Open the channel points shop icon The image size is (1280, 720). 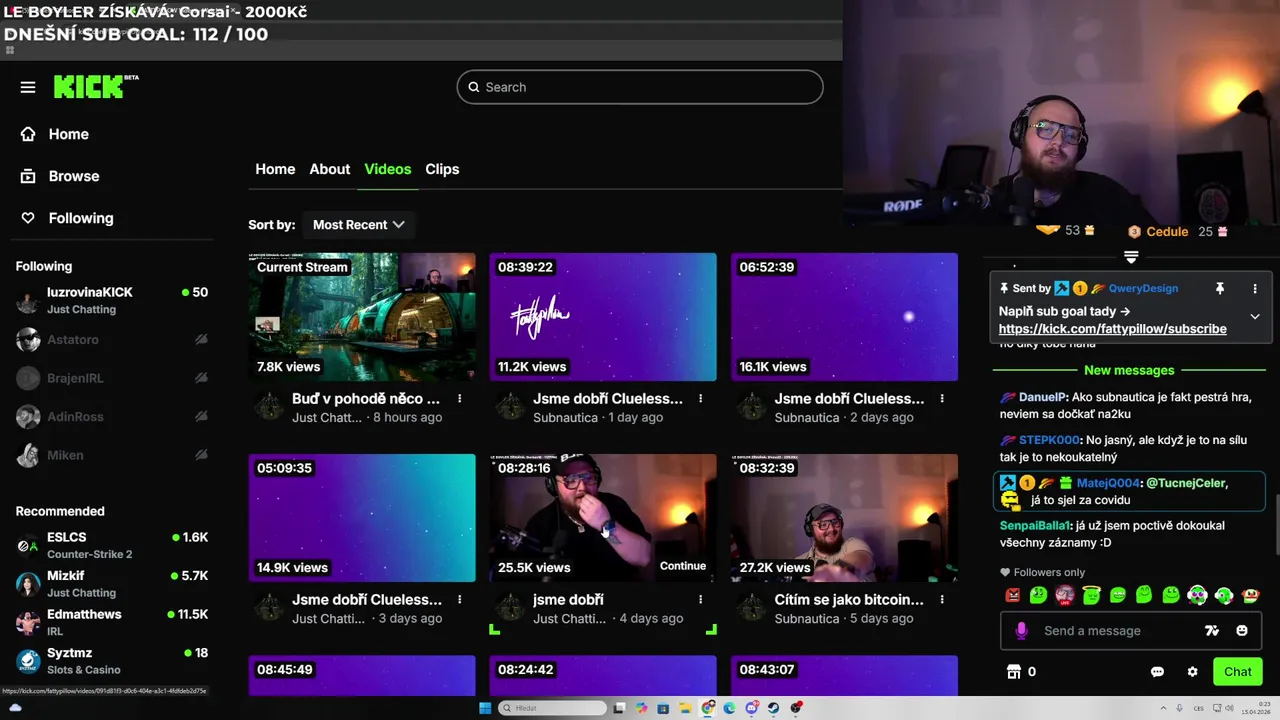tap(1013, 672)
